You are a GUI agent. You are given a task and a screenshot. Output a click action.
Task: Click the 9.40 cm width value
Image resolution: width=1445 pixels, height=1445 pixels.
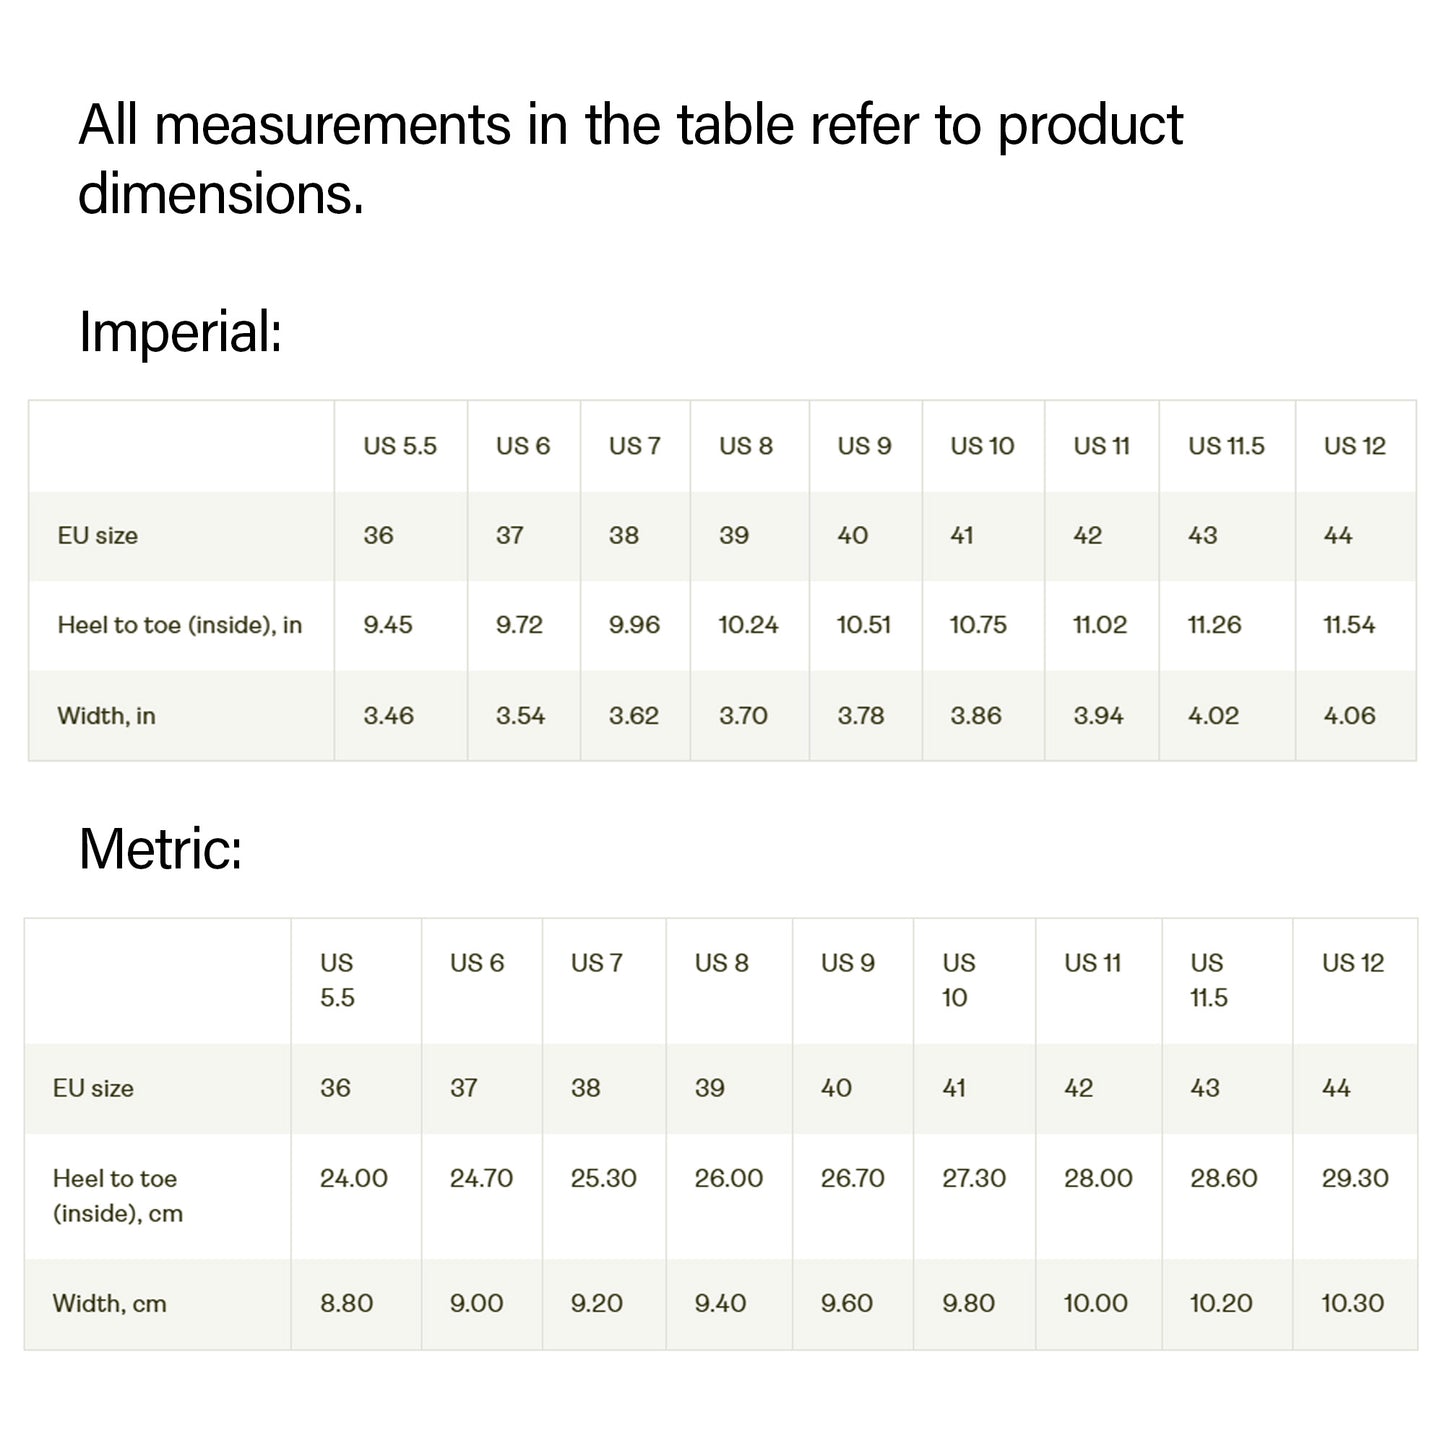pos(720,1304)
